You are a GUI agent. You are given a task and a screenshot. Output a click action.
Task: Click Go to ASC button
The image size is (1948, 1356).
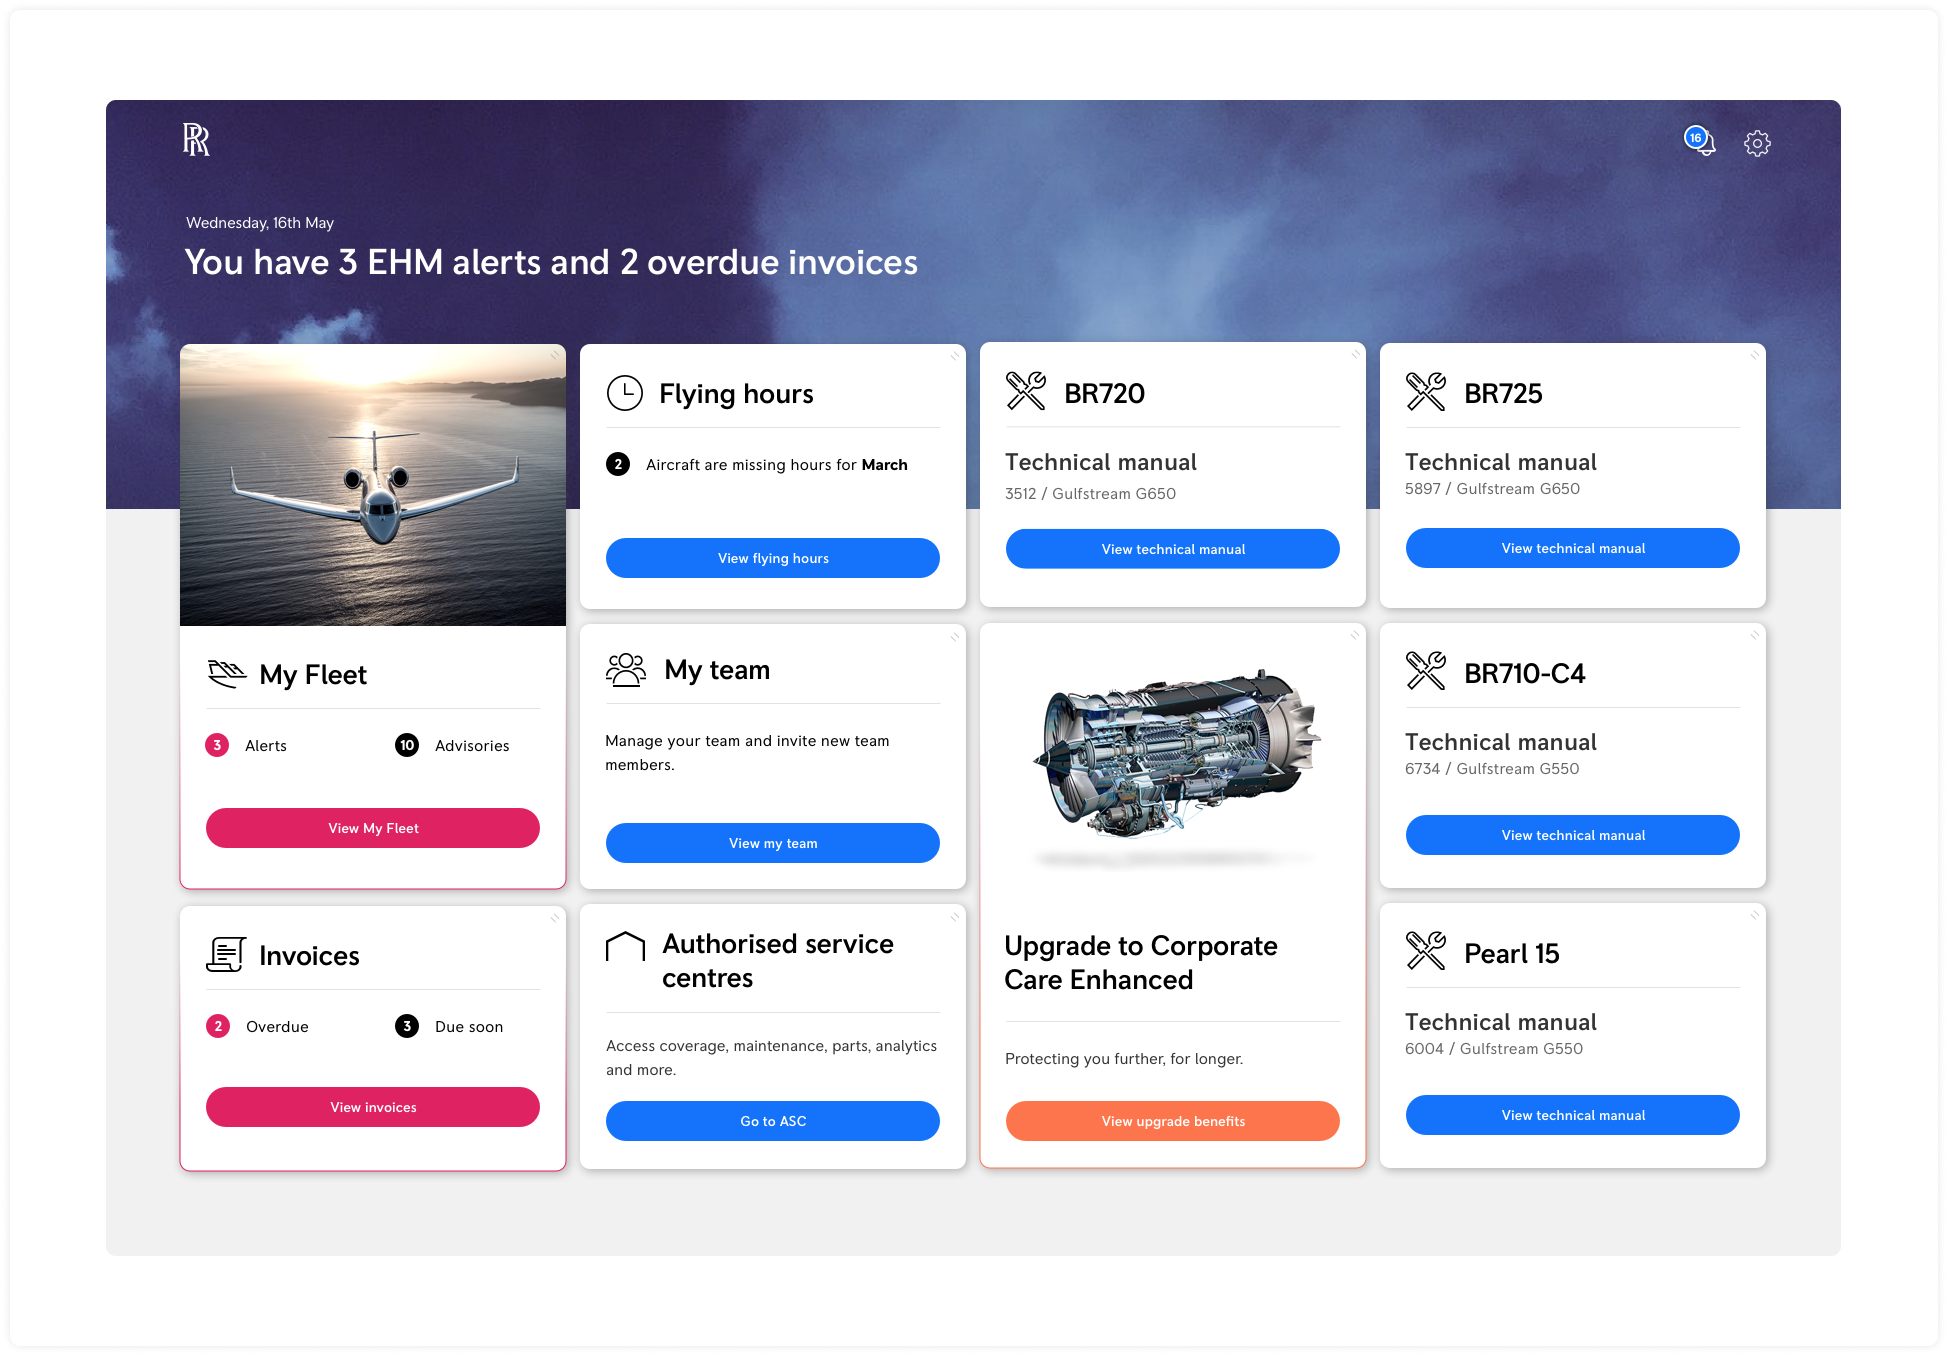coord(772,1121)
